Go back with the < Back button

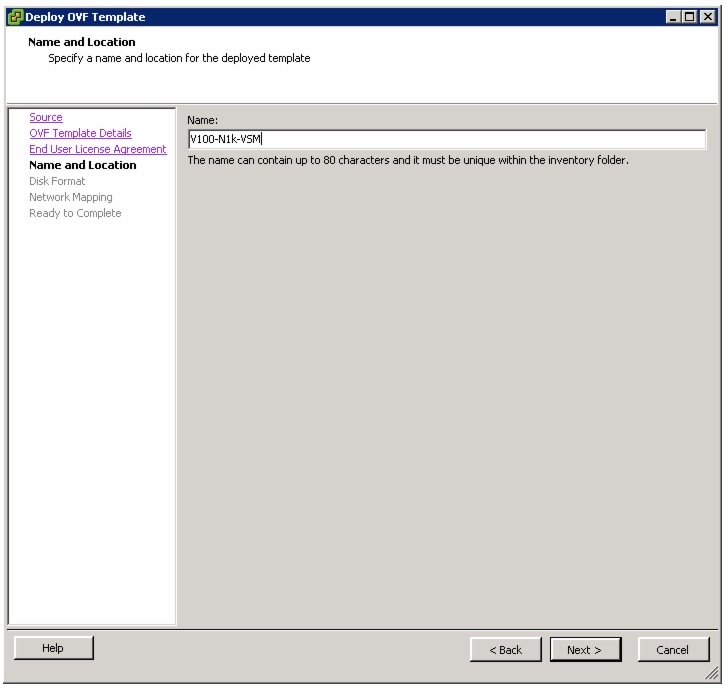(x=506, y=650)
